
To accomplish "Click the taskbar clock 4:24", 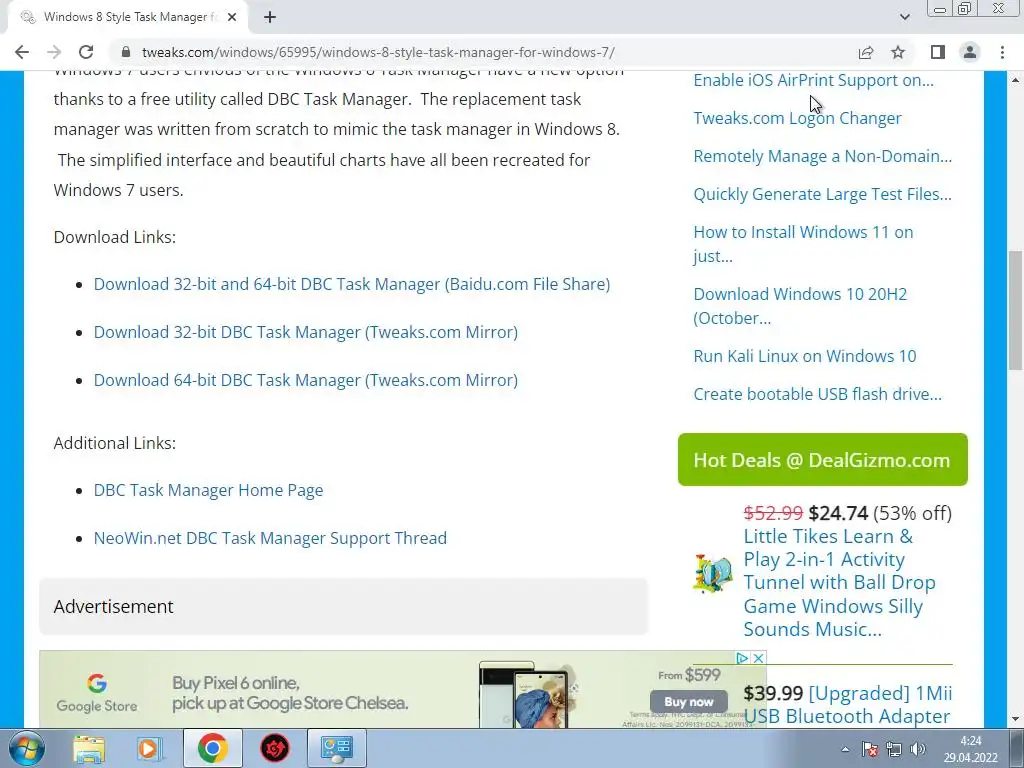I will click(971, 741).
